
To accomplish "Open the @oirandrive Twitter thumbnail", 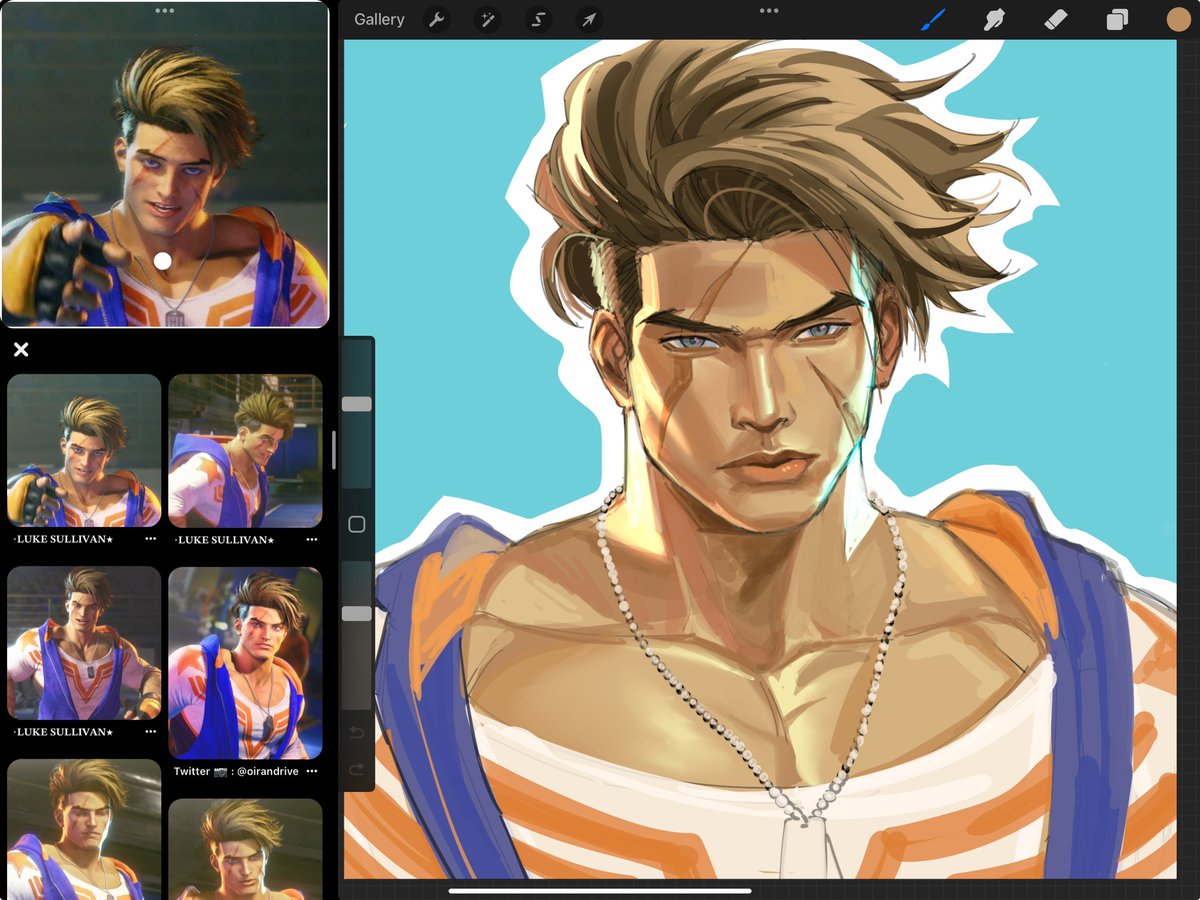I will point(245,663).
